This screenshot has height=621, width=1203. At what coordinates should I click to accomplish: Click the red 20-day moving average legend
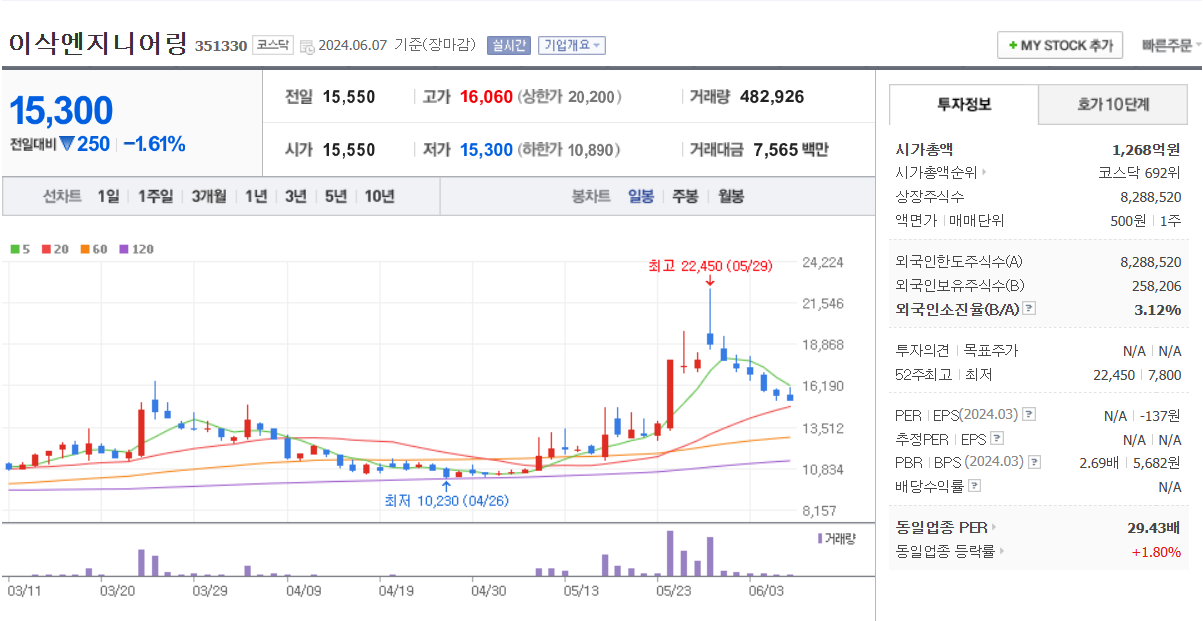(54, 249)
